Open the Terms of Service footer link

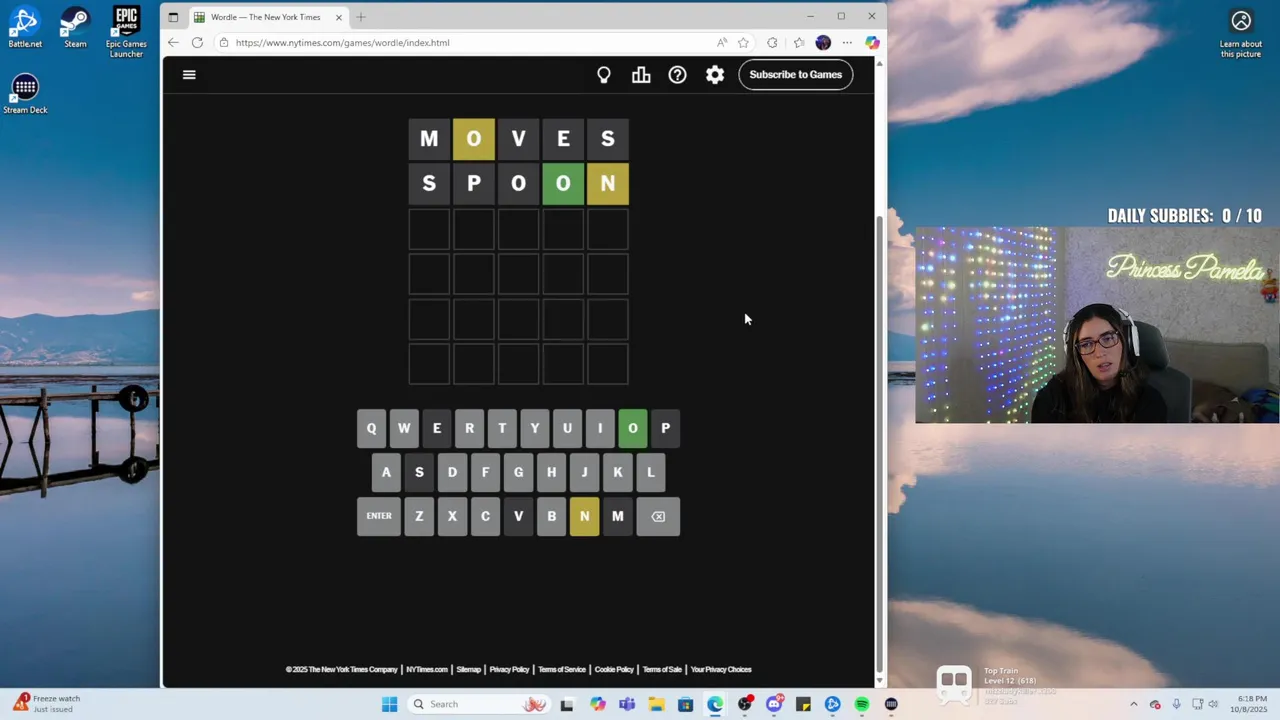(562, 670)
